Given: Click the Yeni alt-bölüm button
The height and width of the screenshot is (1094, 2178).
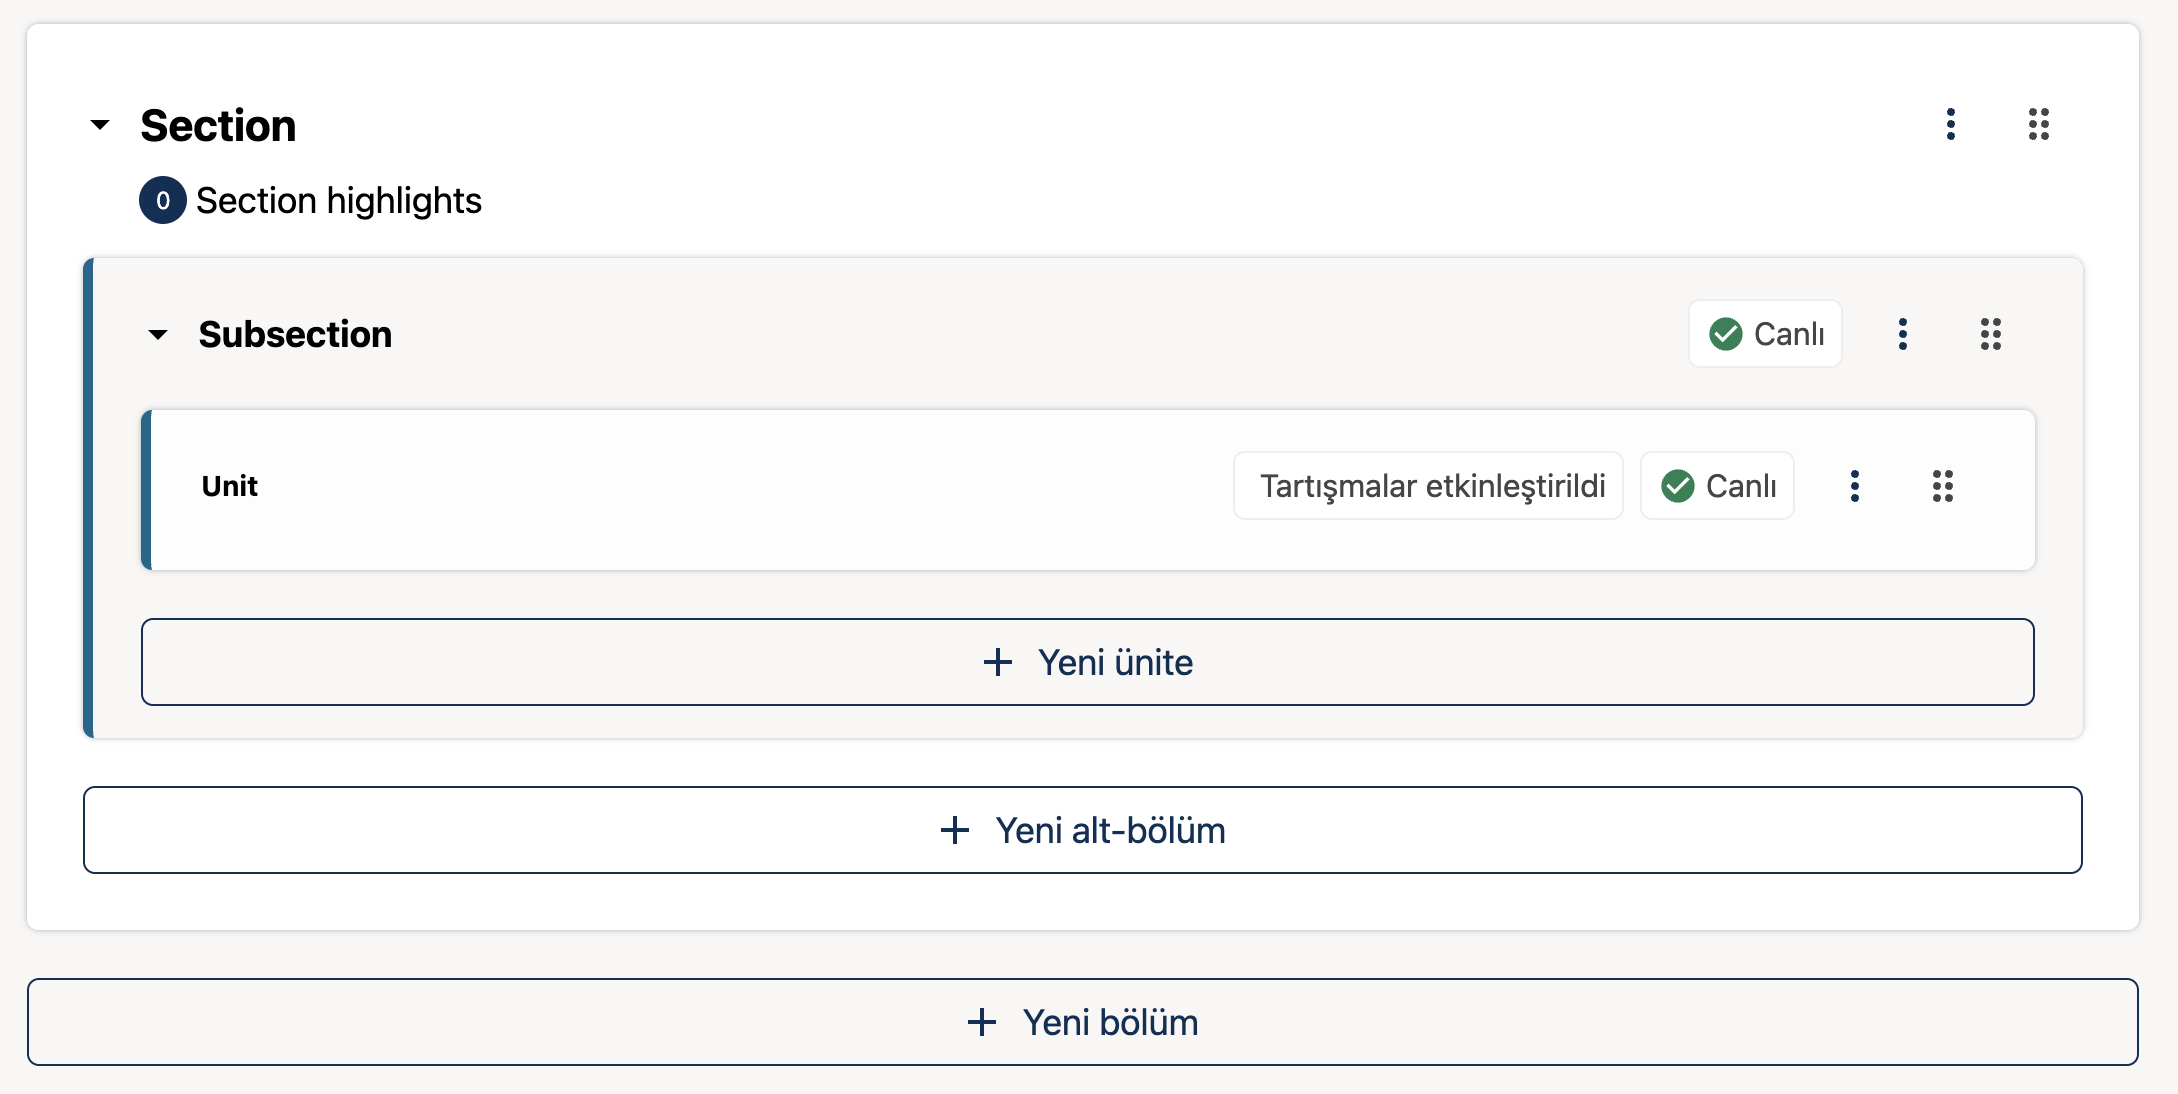Looking at the screenshot, I should click(1083, 830).
